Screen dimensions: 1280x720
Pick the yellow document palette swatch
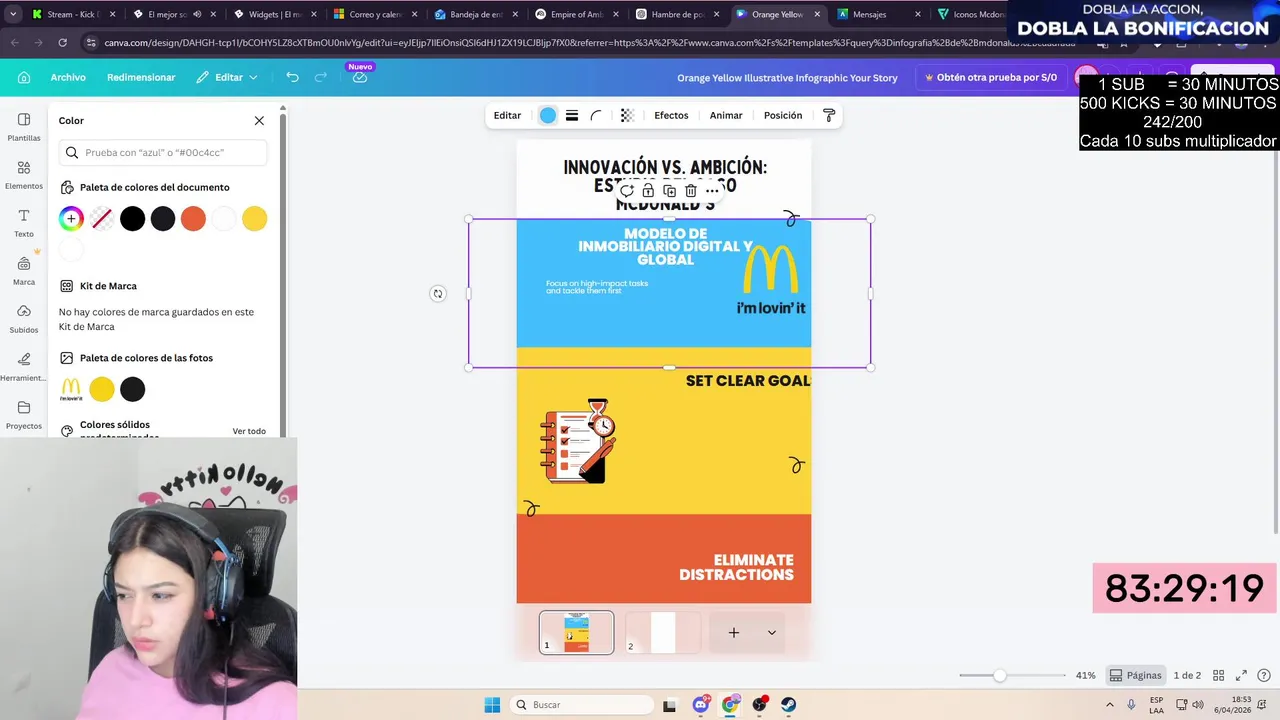click(x=255, y=218)
